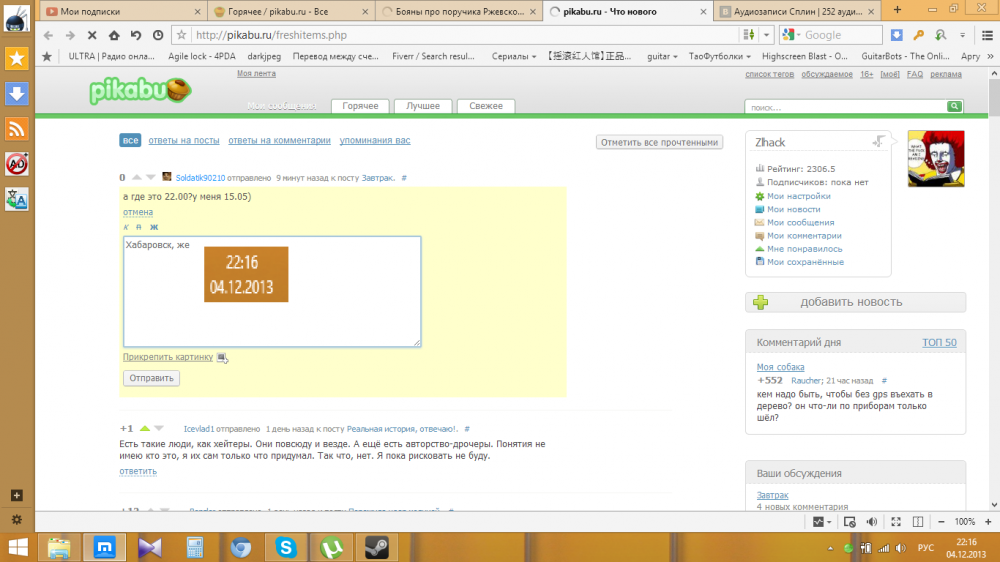Upvote the comment by Icevlad1

145,428
